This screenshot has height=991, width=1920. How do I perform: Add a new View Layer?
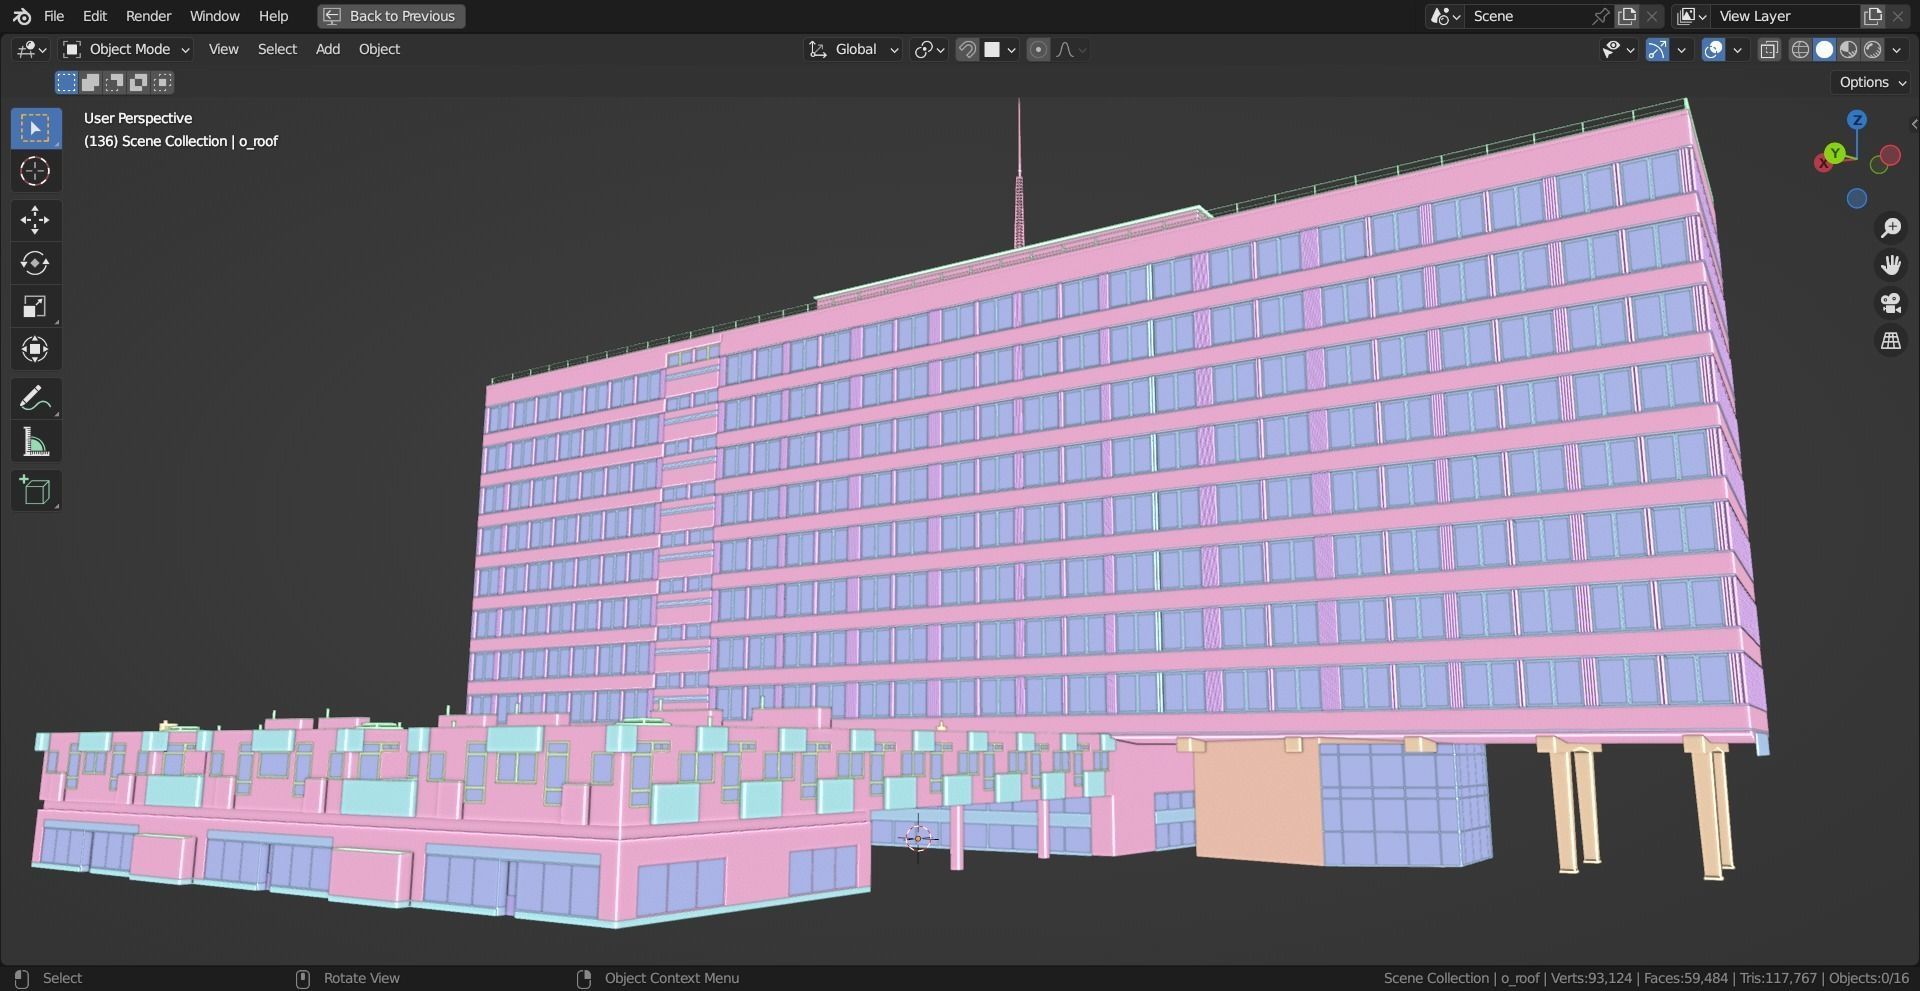[1872, 16]
